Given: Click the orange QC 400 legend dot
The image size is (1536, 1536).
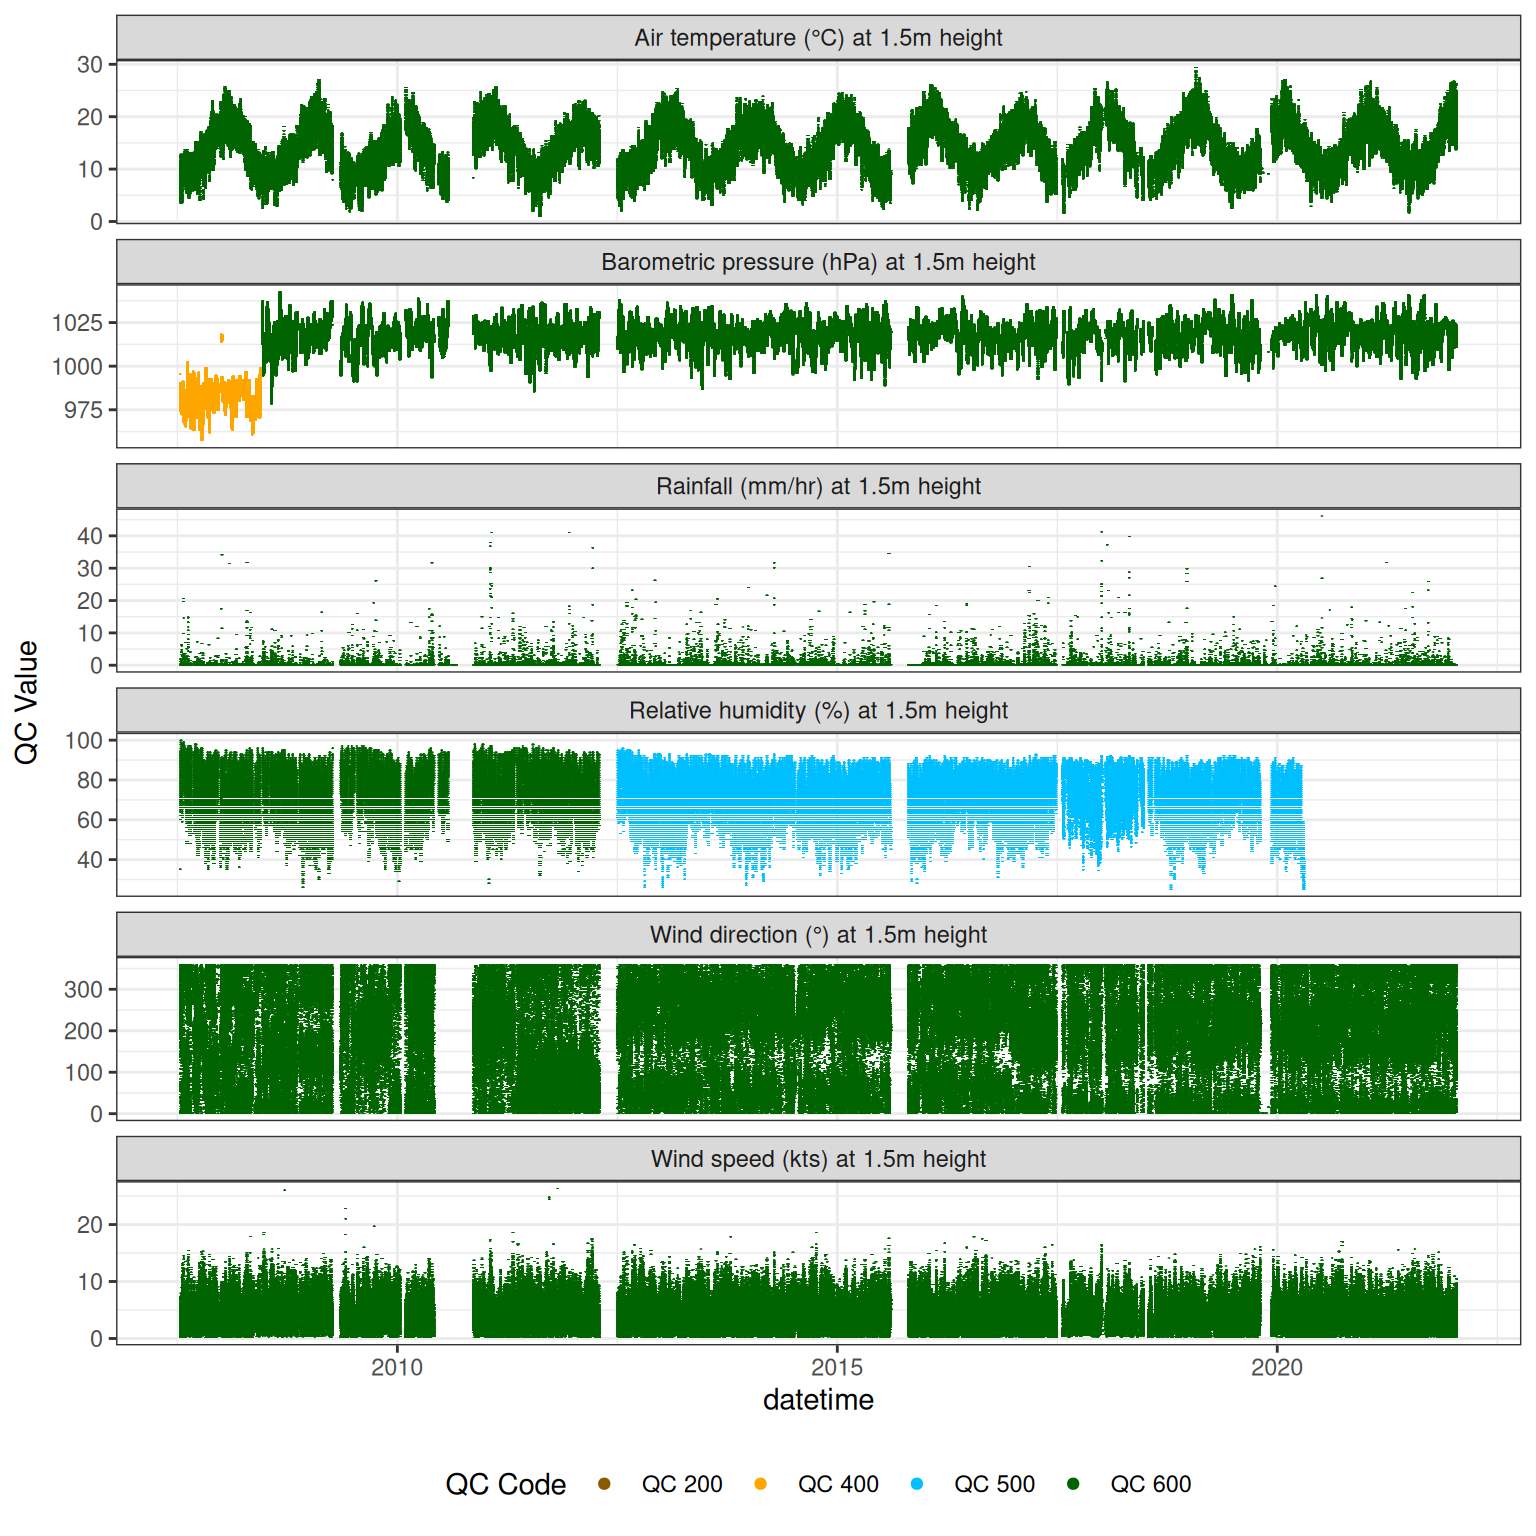Looking at the screenshot, I should click(x=760, y=1484).
